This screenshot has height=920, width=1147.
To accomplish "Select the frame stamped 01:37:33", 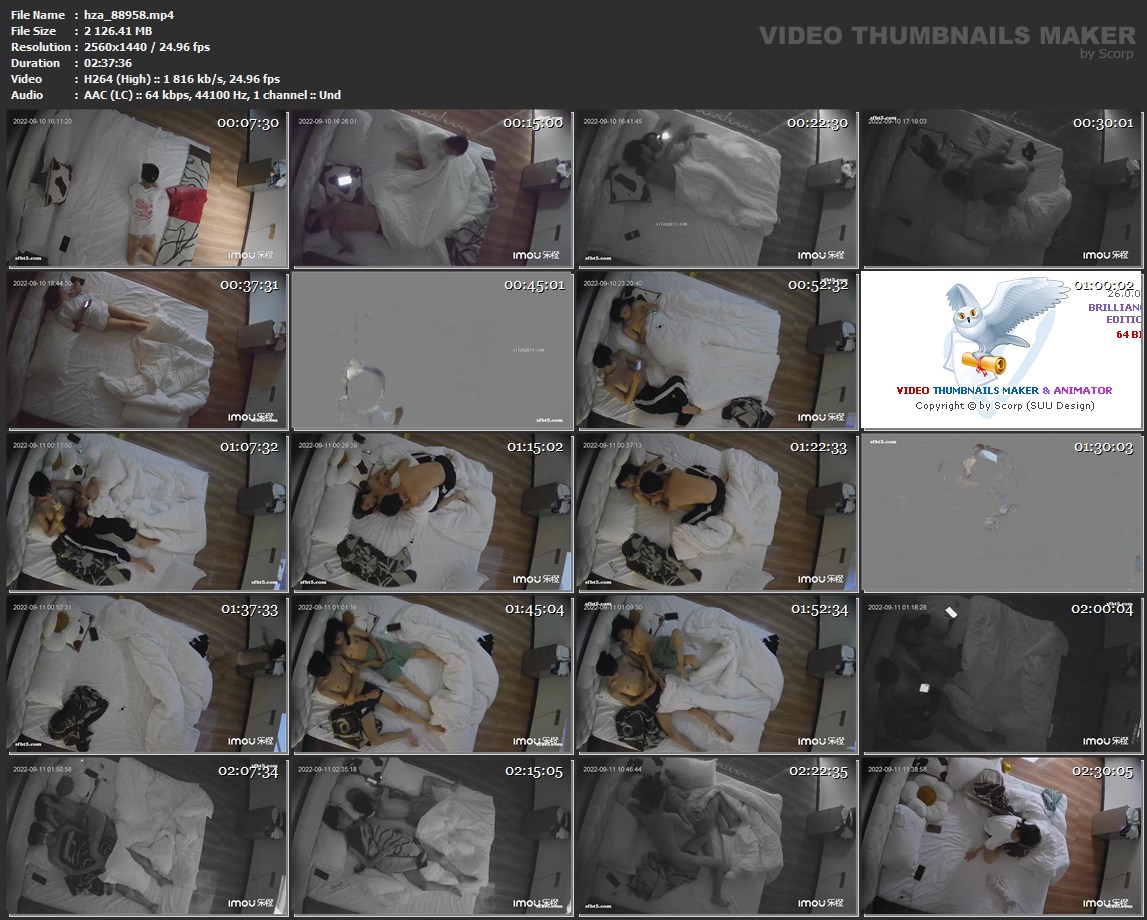I will coord(147,674).
